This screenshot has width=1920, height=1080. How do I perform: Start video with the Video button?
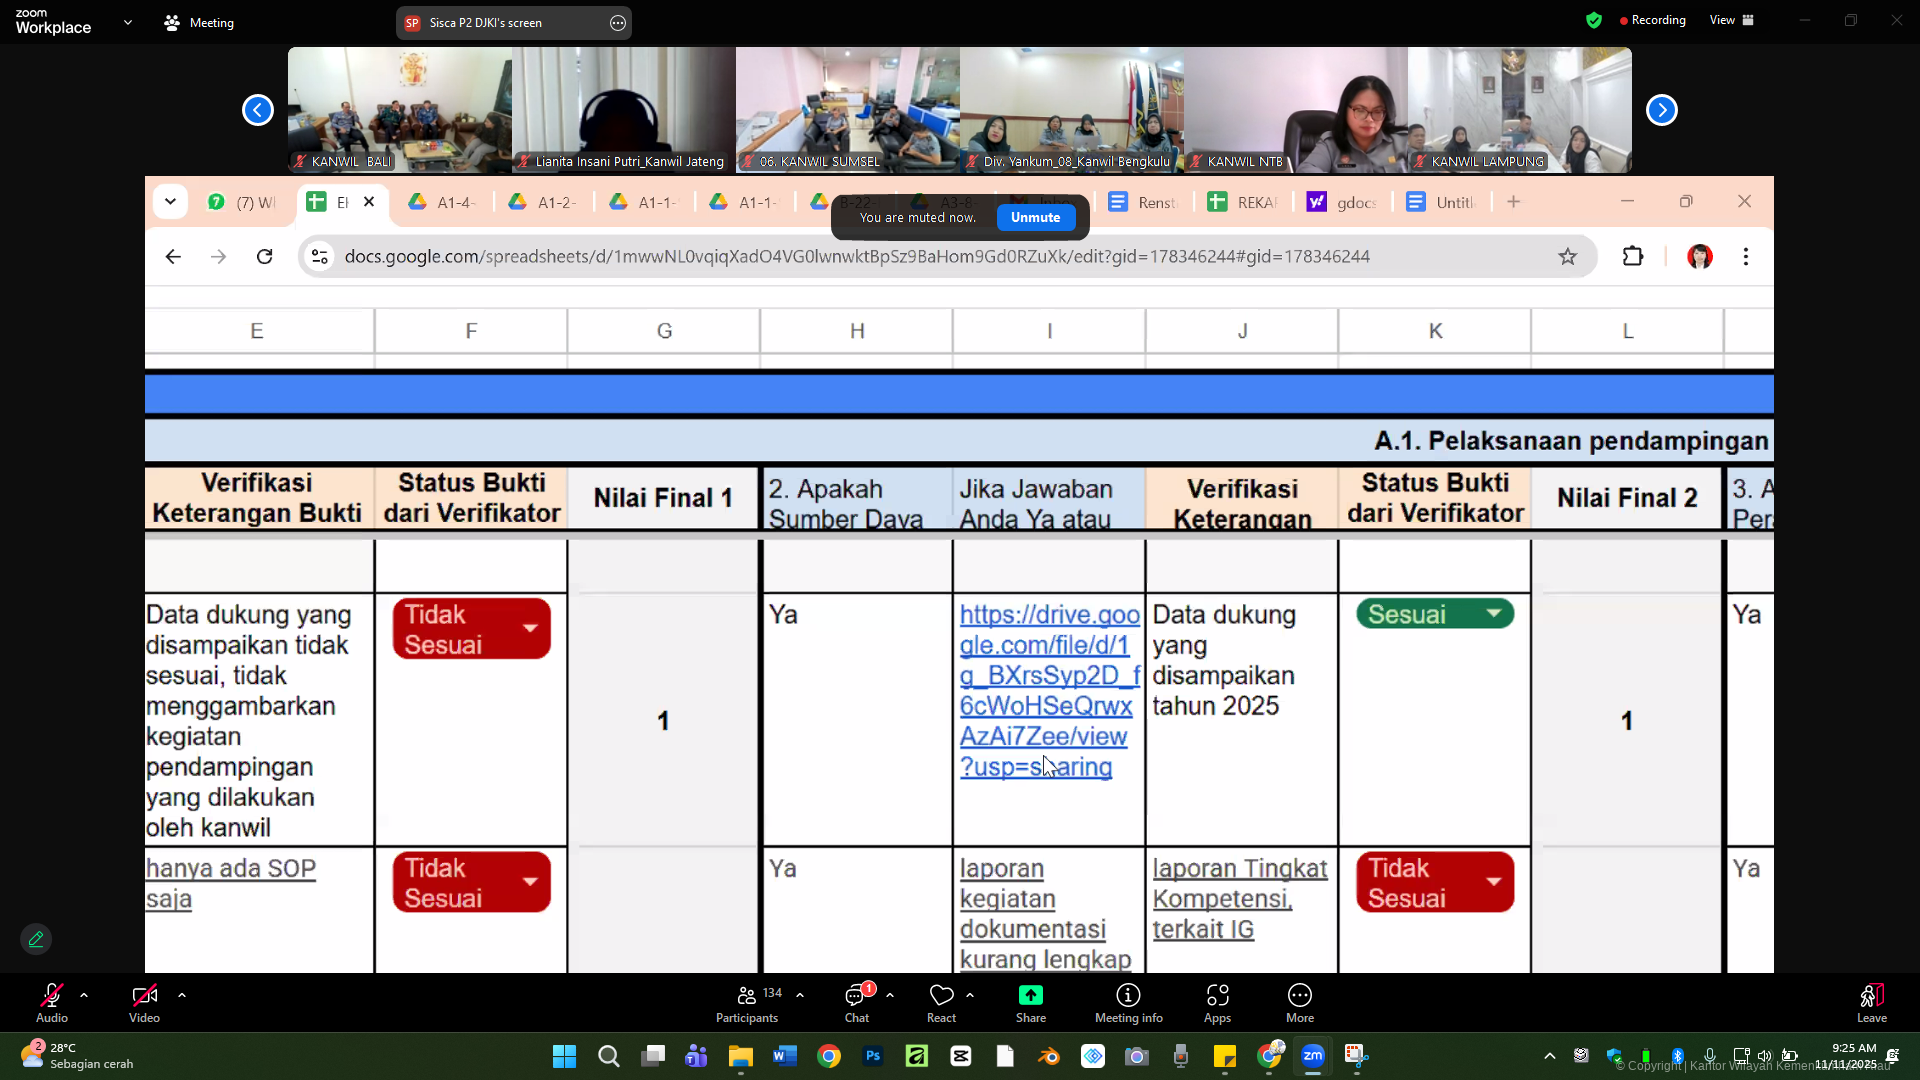click(x=144, y=1002)
